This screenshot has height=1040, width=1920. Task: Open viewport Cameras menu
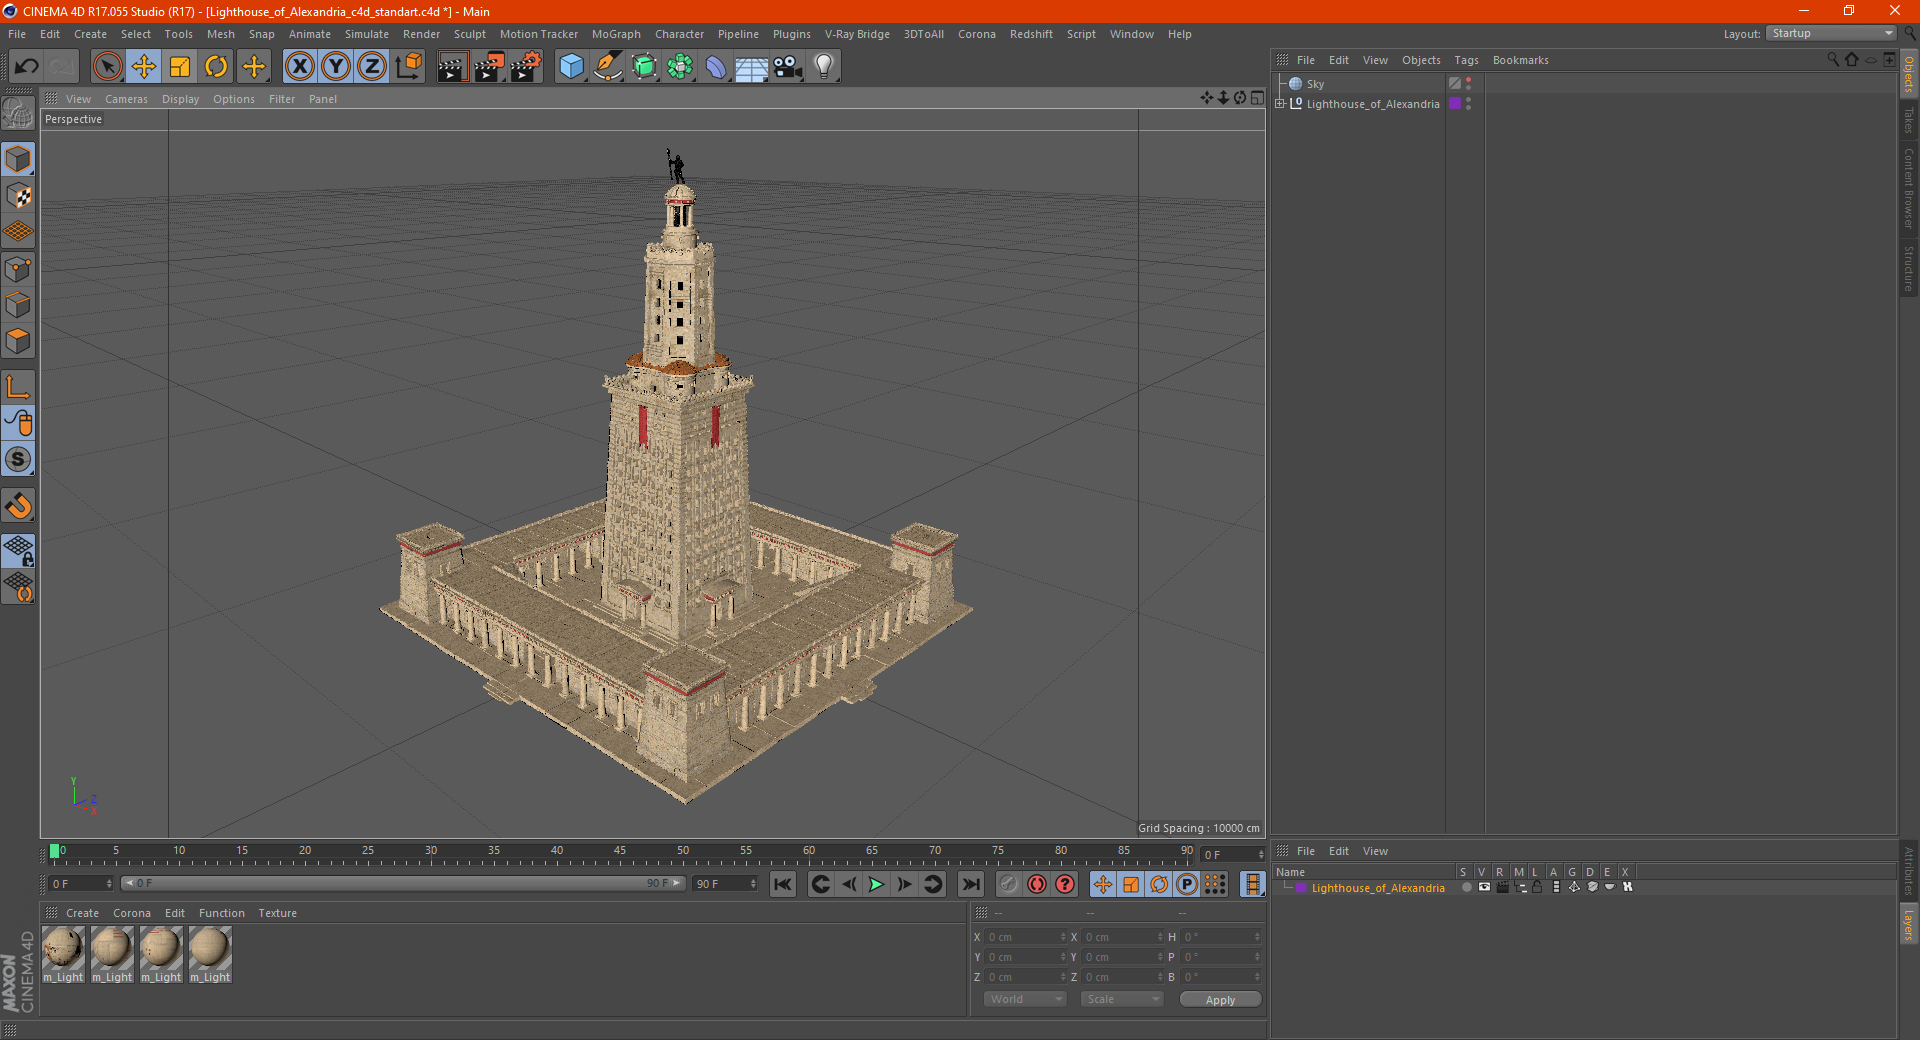click(126, 99)
